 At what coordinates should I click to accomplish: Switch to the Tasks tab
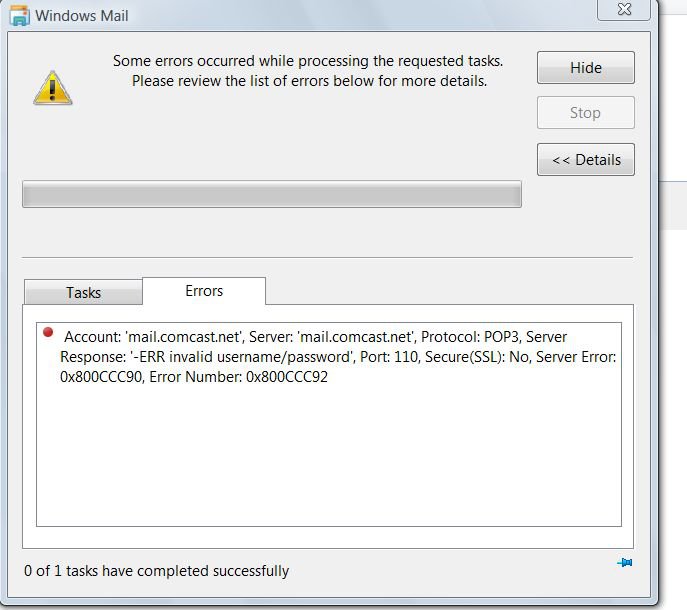coord(83,292)
